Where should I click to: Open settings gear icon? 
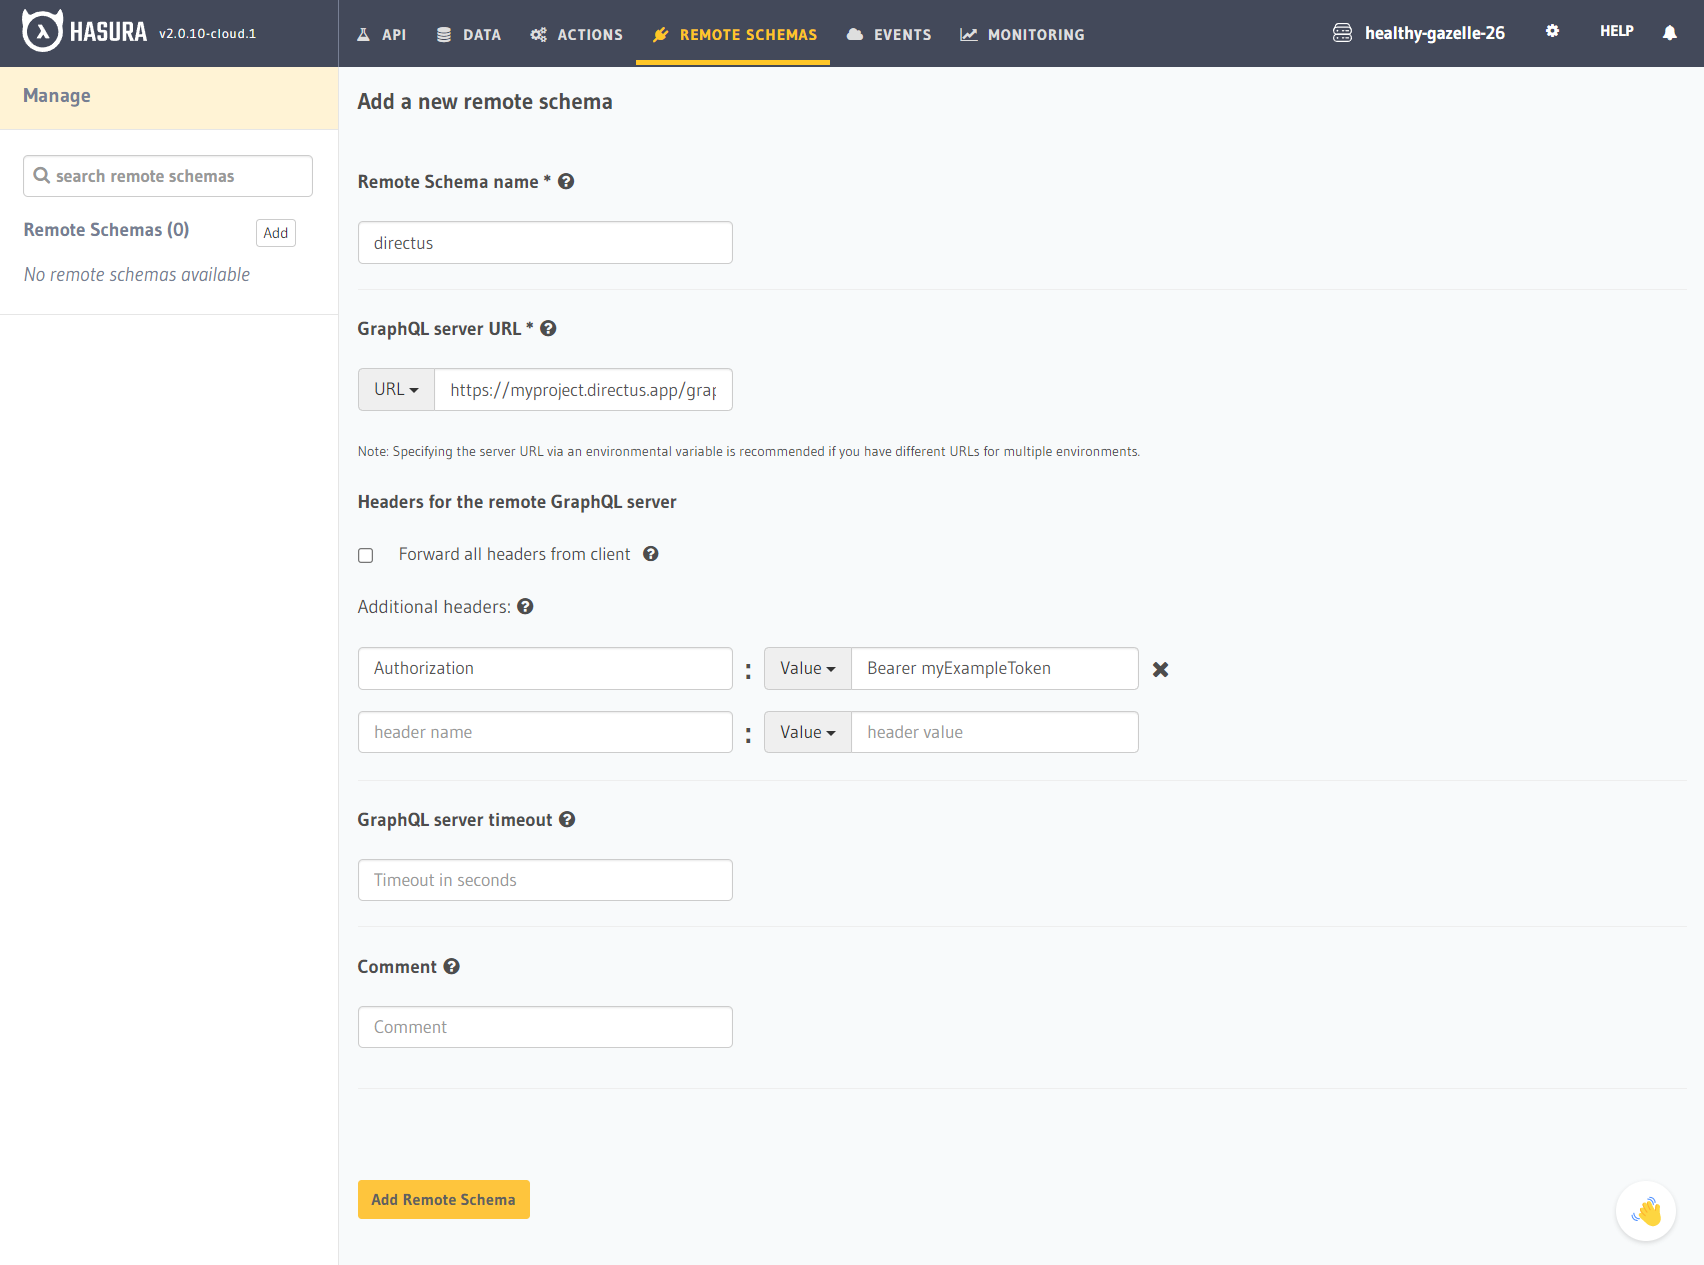pyautogui.click(x=1552, y=31)
